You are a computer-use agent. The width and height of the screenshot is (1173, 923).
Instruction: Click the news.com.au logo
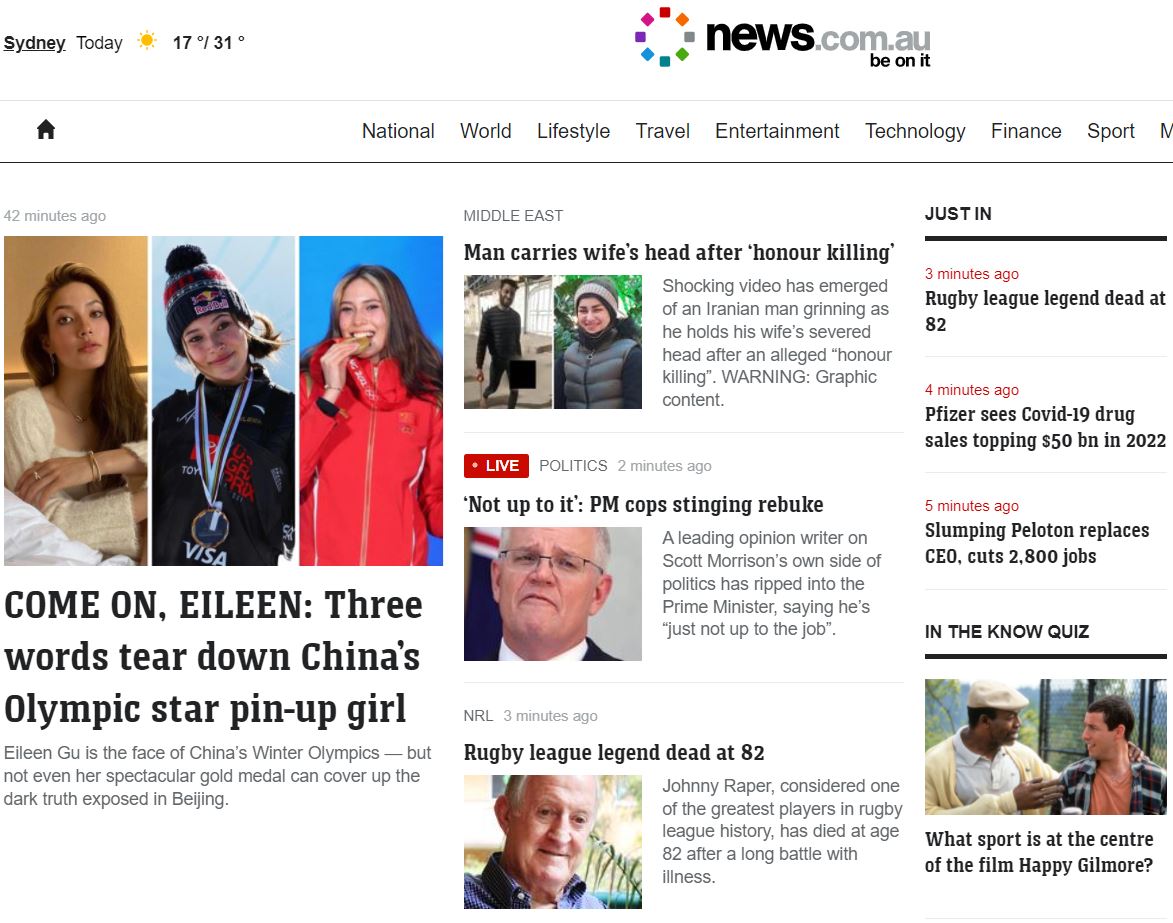click(782, 38)
